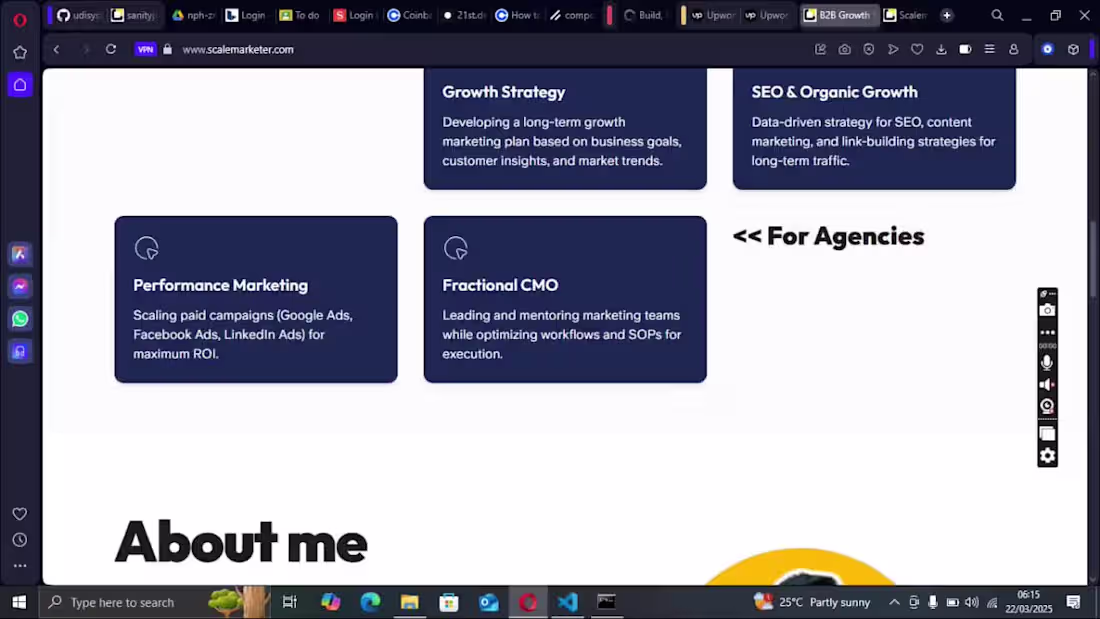Open the downloads icon in toolbar
This screenshot has width=1100, height=619.
[x=941, y=49]
